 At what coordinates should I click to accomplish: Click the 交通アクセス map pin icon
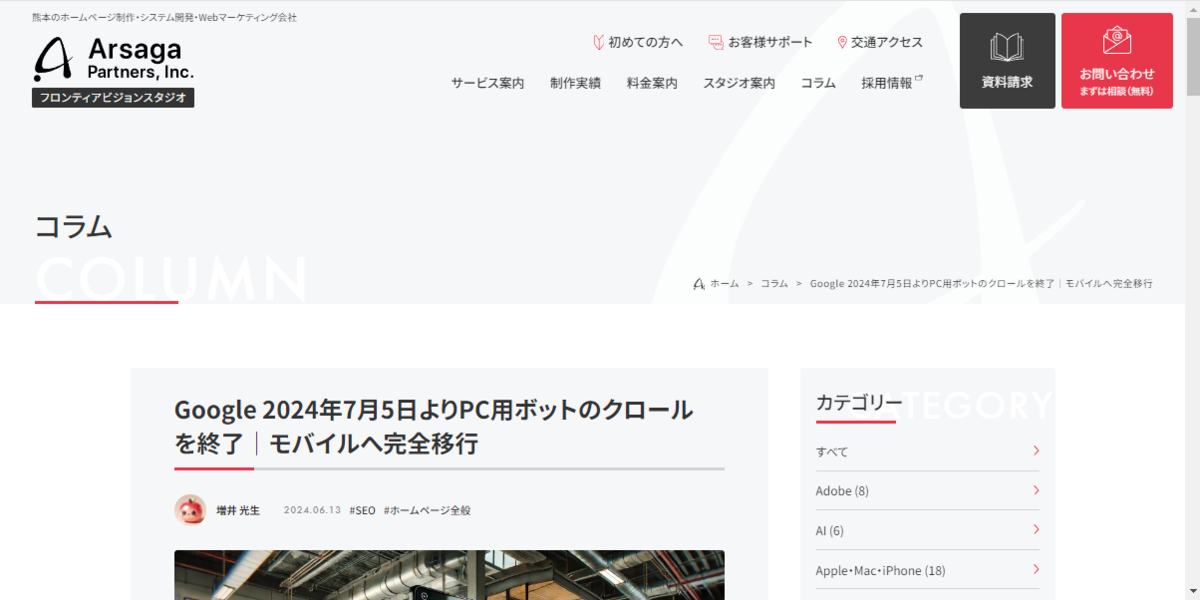(842, 42)
